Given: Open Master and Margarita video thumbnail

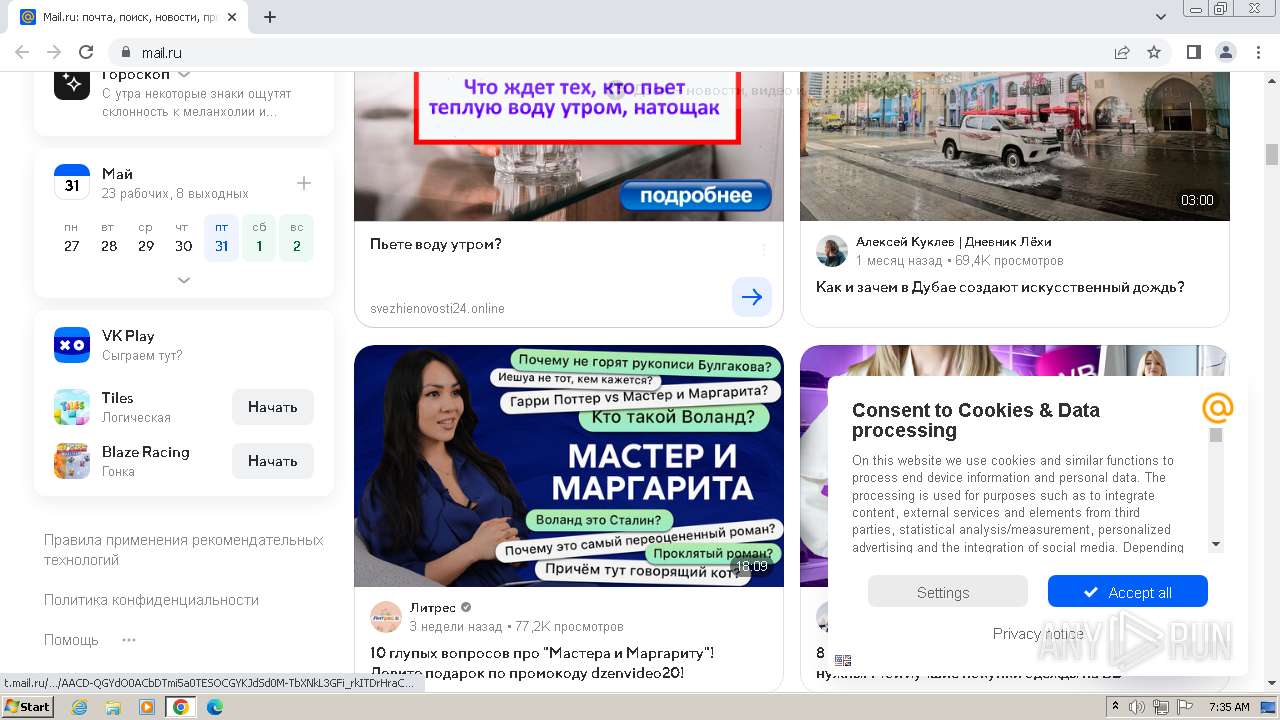Looking at the screenshot, I should point(569,466).
